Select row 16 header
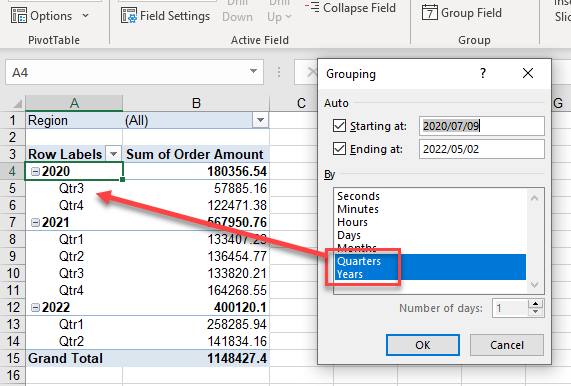571x386 pixels. click(x=12, y=375)
